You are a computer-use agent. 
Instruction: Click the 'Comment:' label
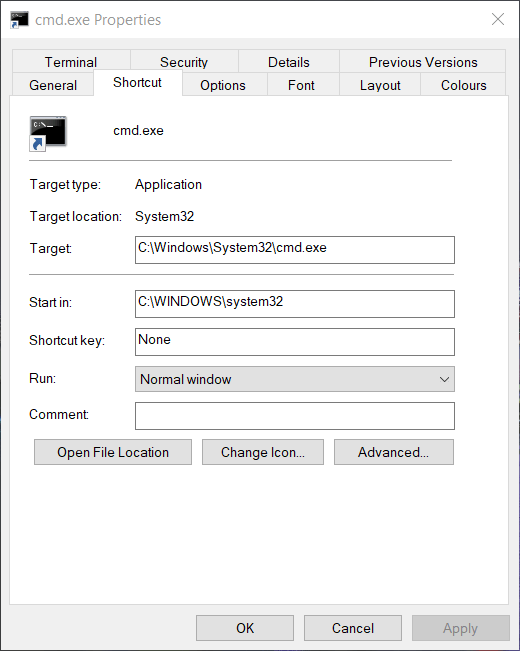(59, 414)
